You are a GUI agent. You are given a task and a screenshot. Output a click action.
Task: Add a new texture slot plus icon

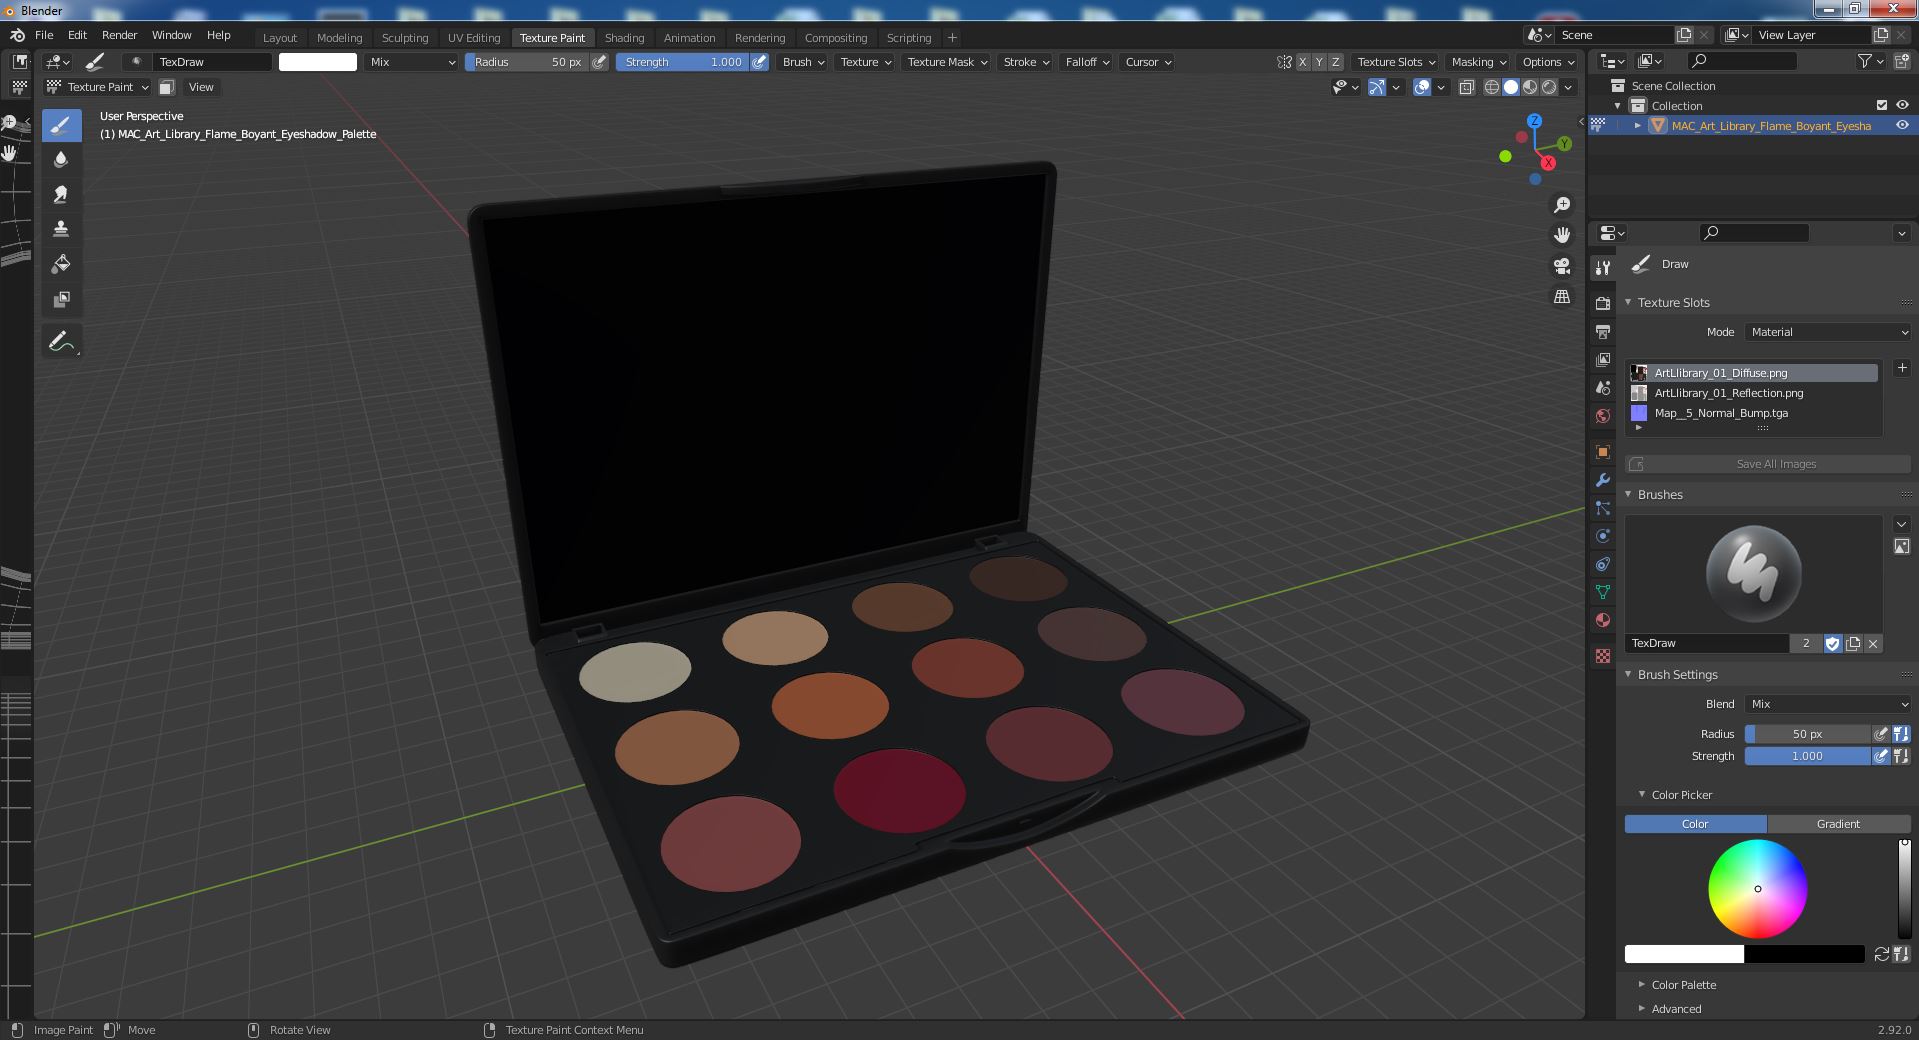[x=1902, y=368]
